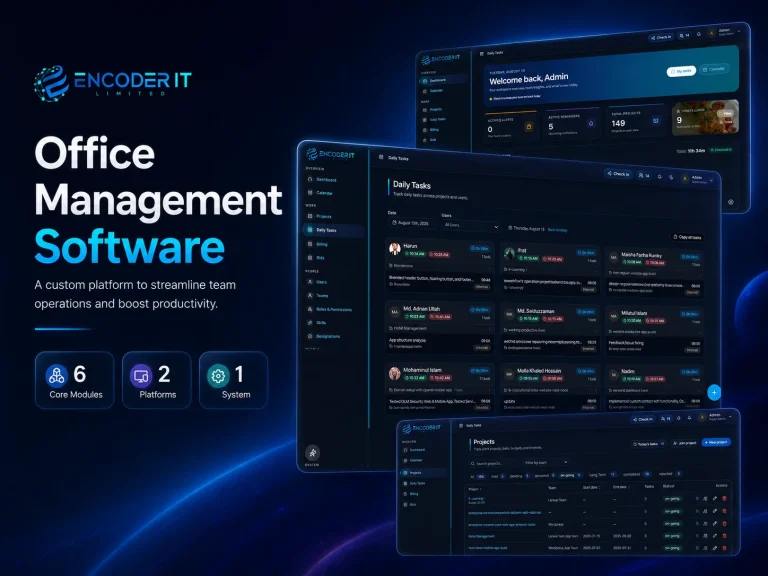Toggle sidebar icon beside Daily Tasks breadcrumb, middle window

point(381,157)
